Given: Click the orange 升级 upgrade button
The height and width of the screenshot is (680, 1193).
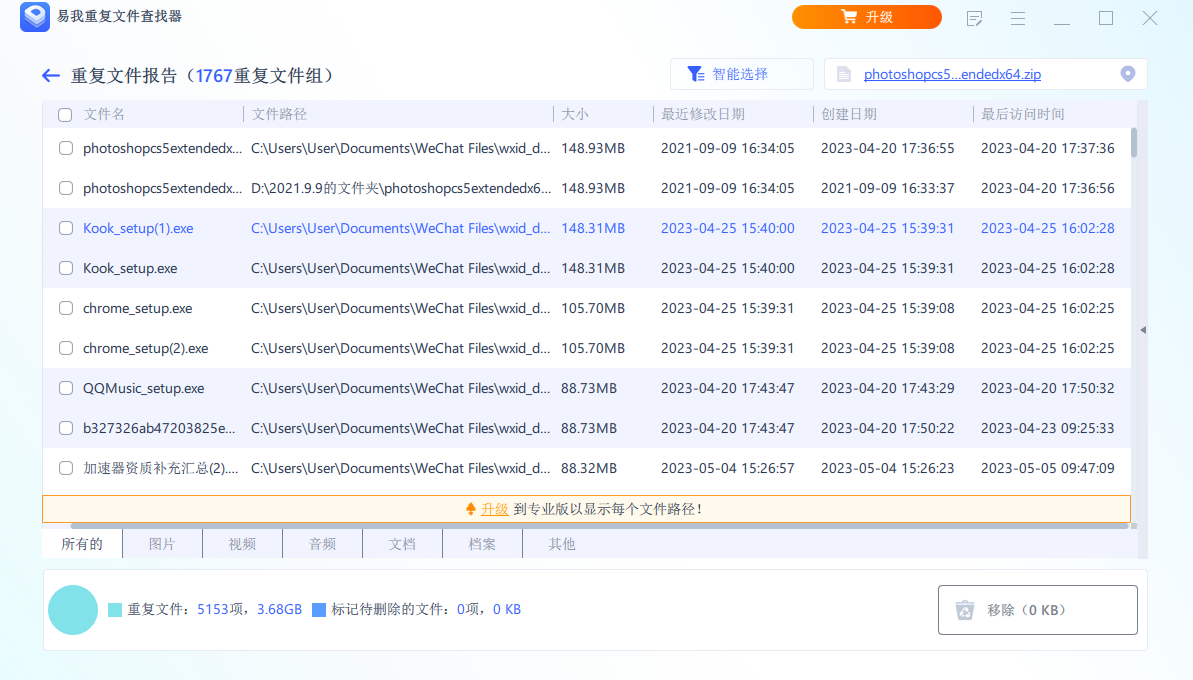Looking at the screenshot, I should [x=867, y=17].
